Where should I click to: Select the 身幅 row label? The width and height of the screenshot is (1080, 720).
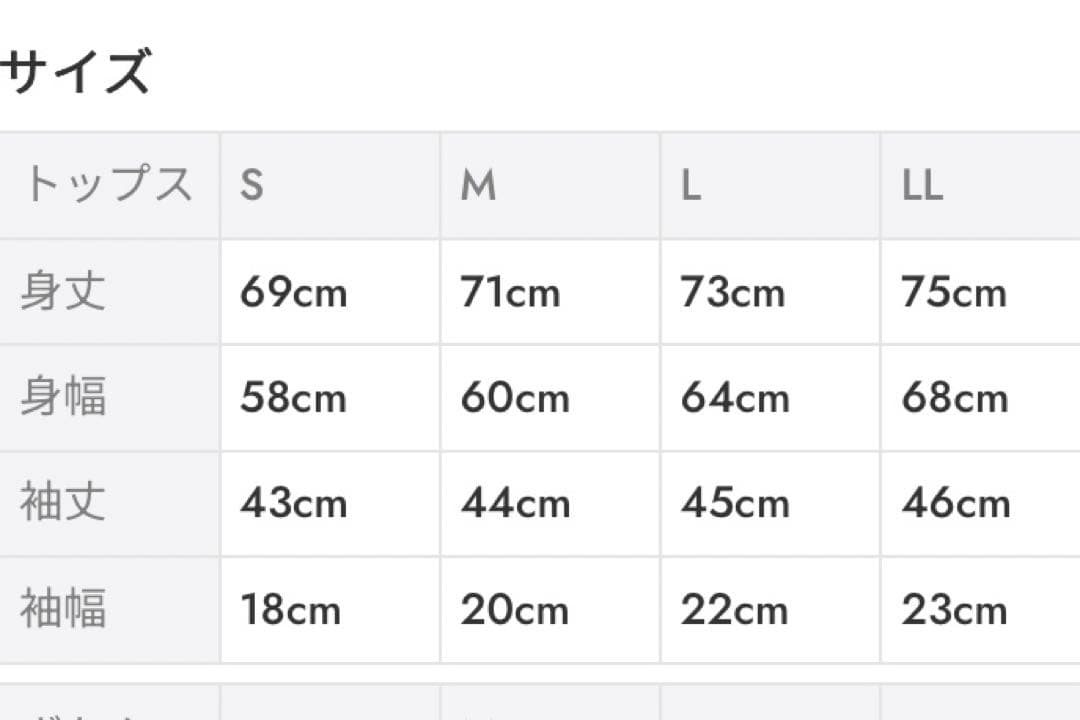click(63, 398)
